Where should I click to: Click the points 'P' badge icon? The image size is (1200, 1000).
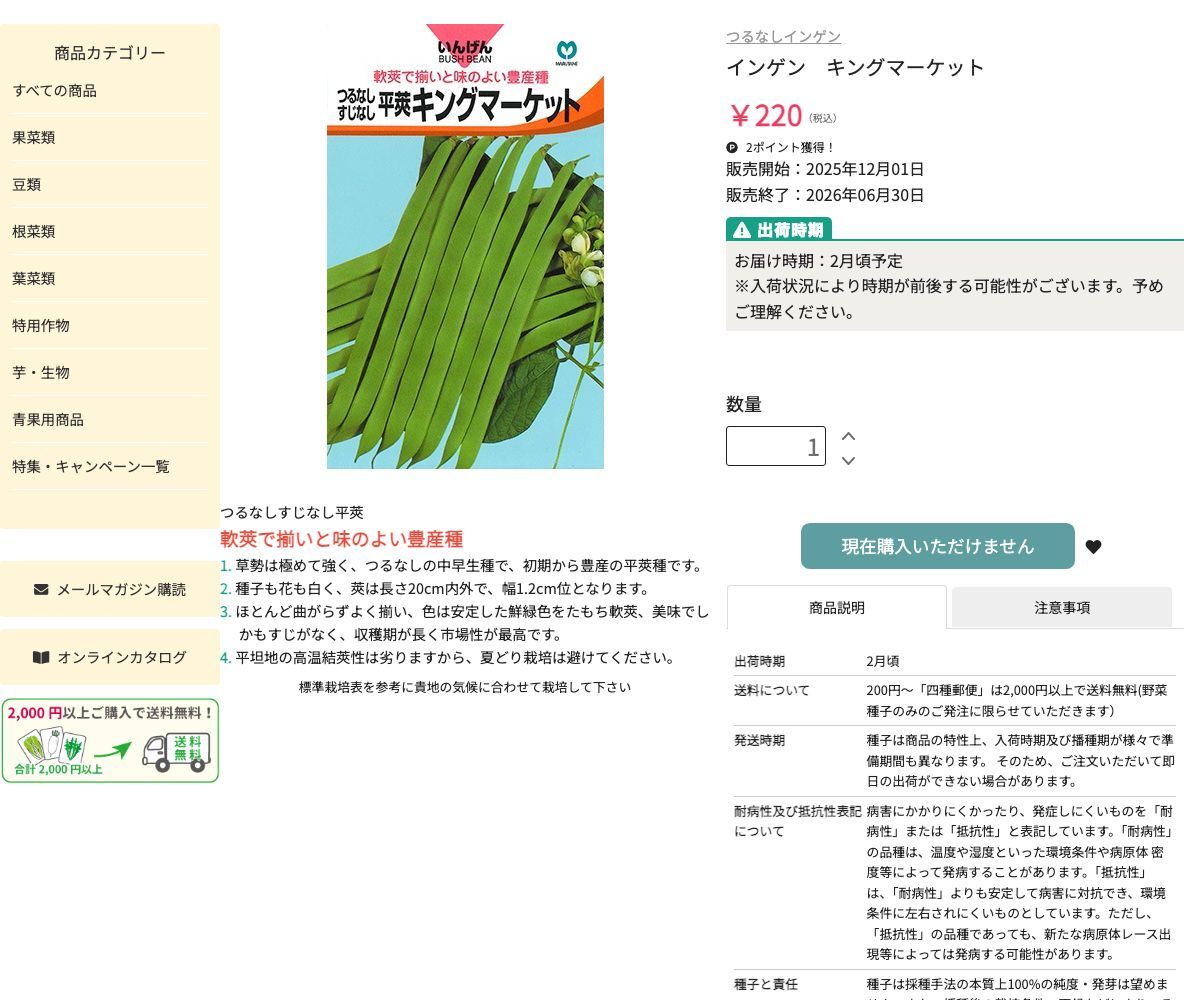pyautogui.click(x=732, y=148)
